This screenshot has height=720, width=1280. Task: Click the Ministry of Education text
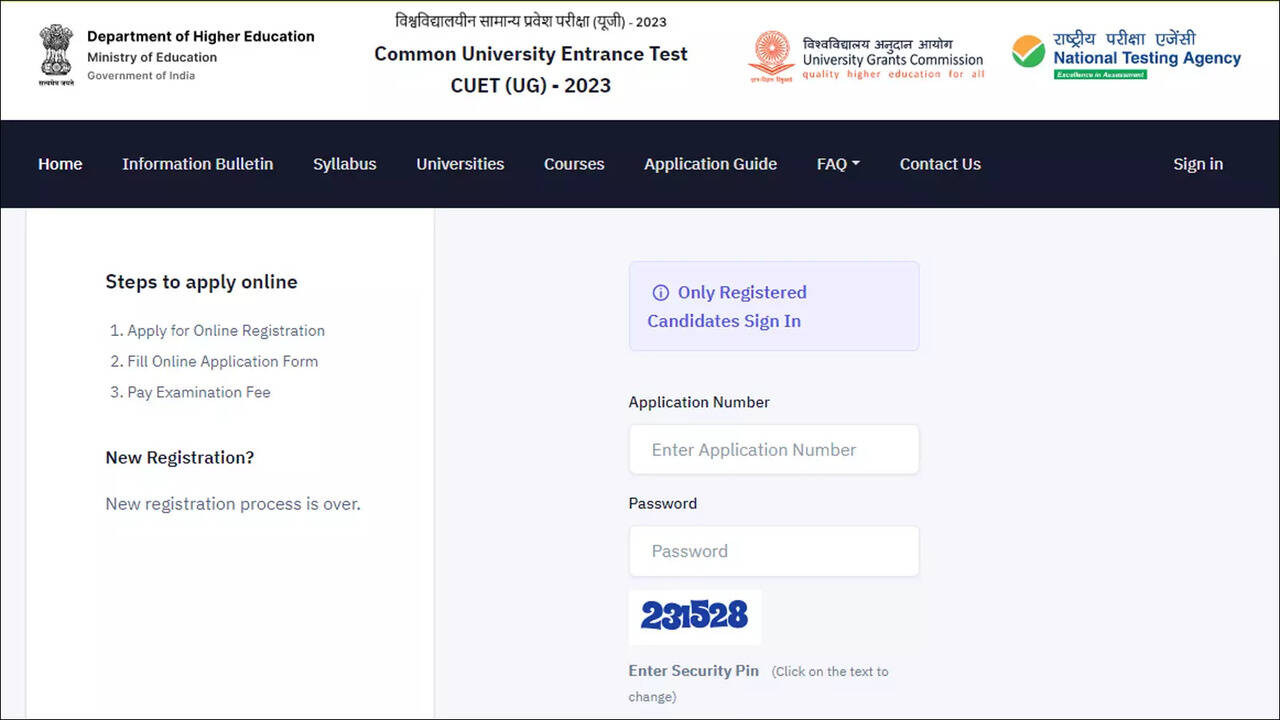point(152,57)
